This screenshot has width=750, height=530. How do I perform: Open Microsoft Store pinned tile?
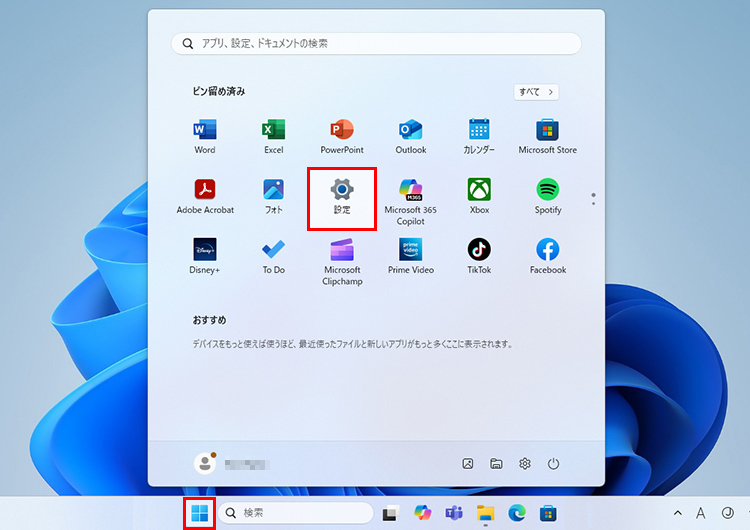click(x=548, y=136)
